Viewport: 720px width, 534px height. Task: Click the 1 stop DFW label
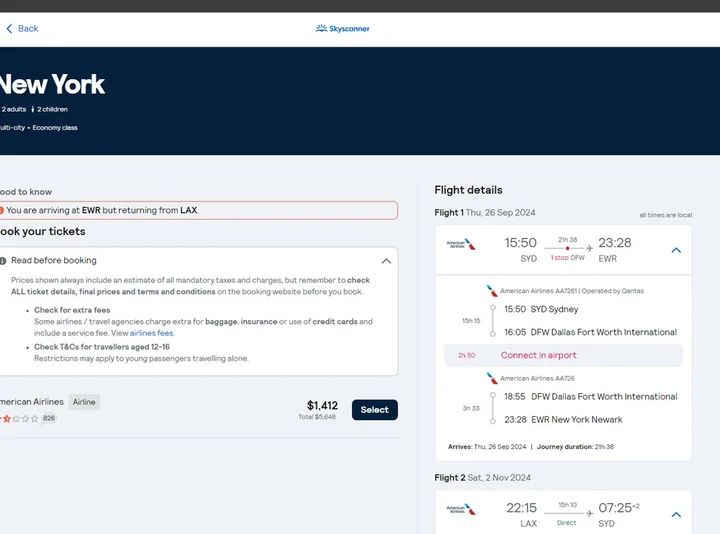pos(568,258)
